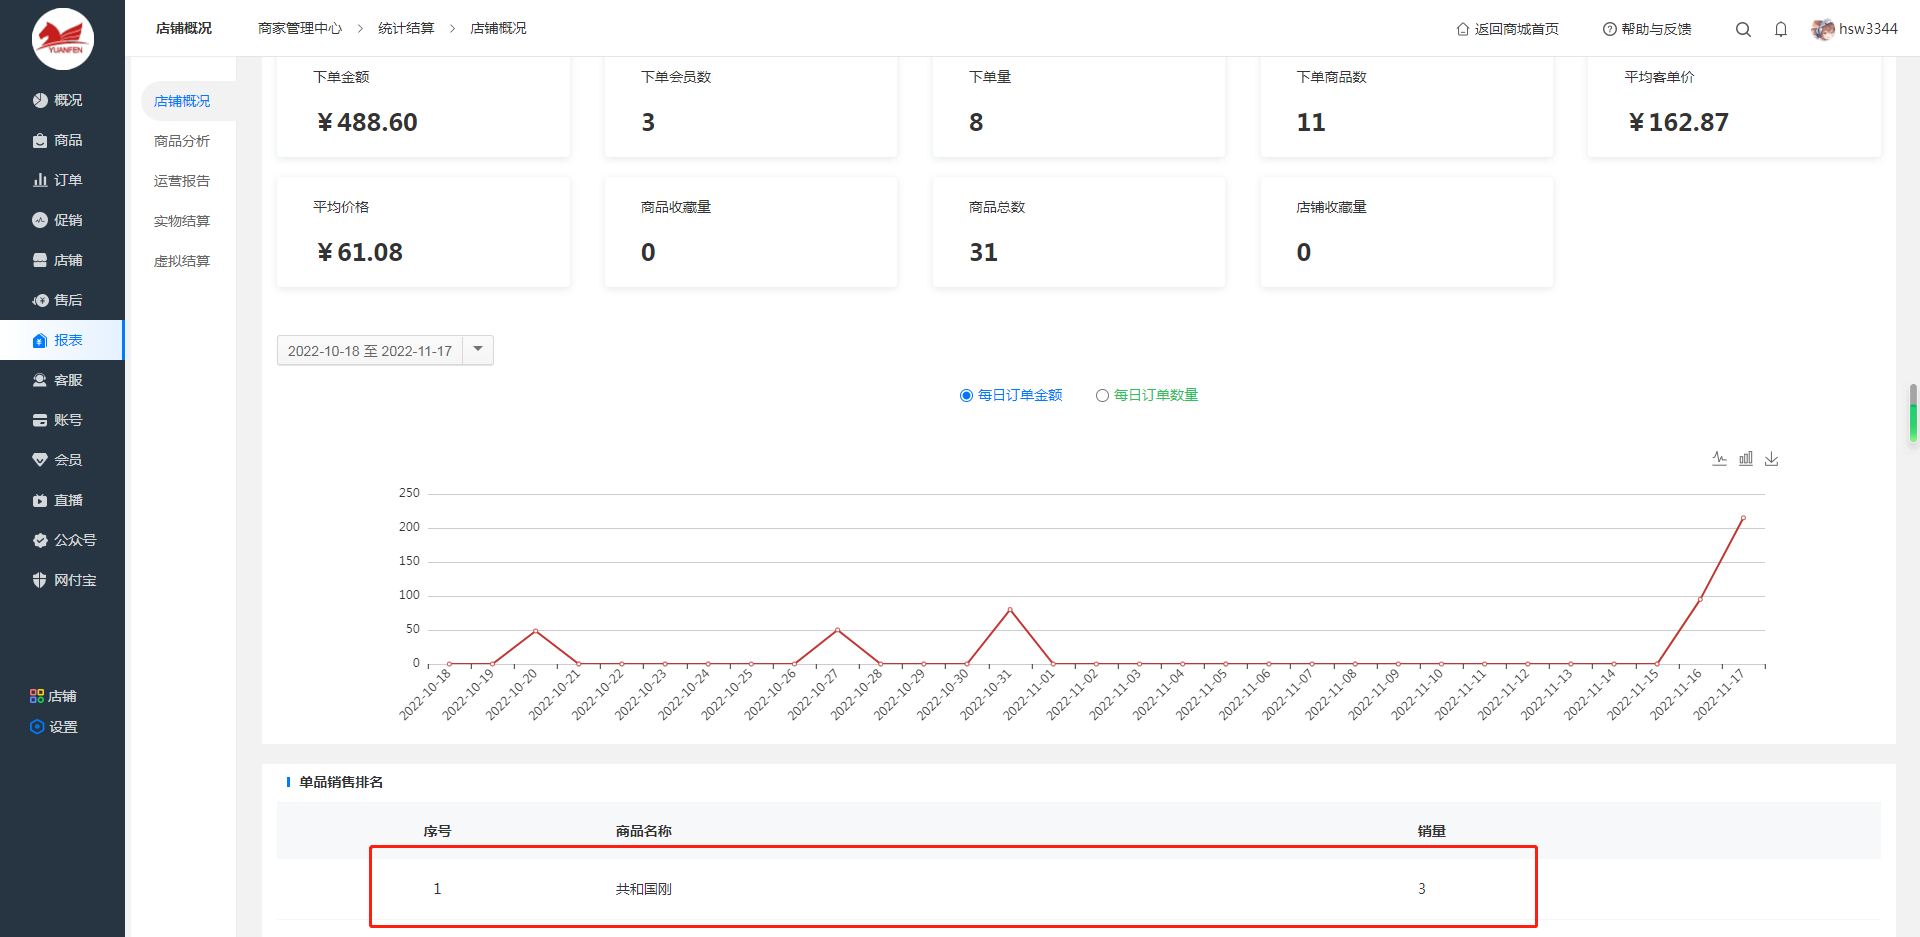This screenshot has width=1920, height=937.
Task: Open 公众号 official account icon
Action: click(40, 540)
